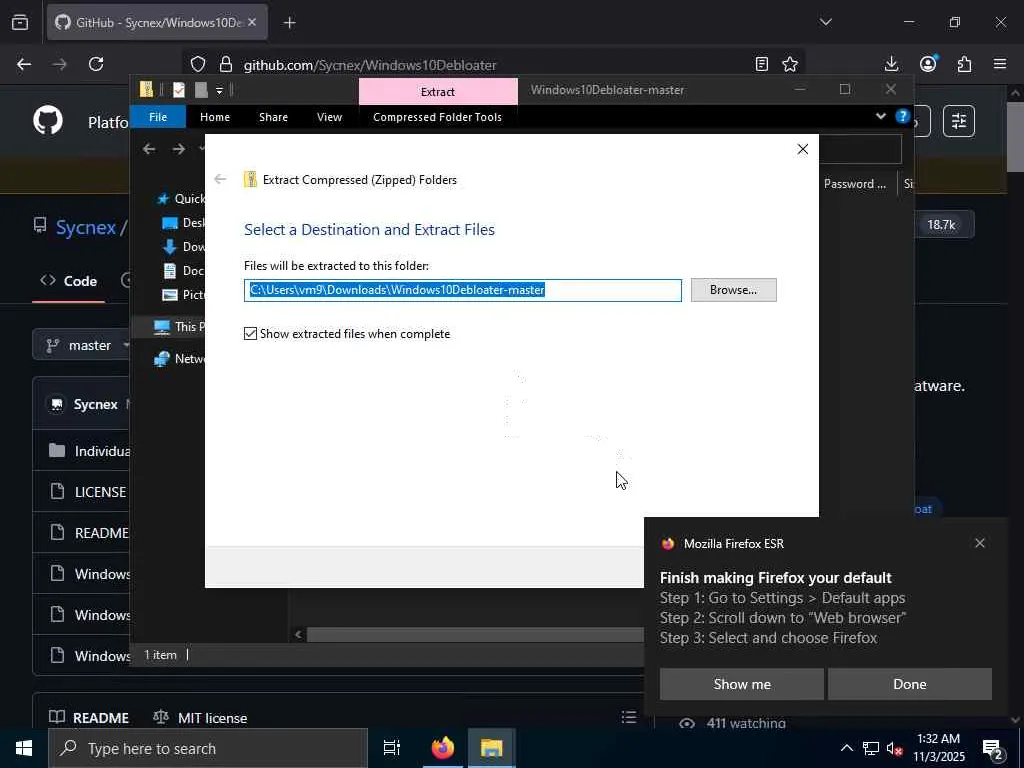The image size is (1024, 768).
Task: Click the pink Extract contextual tab
Action: [x=438, y=91]
